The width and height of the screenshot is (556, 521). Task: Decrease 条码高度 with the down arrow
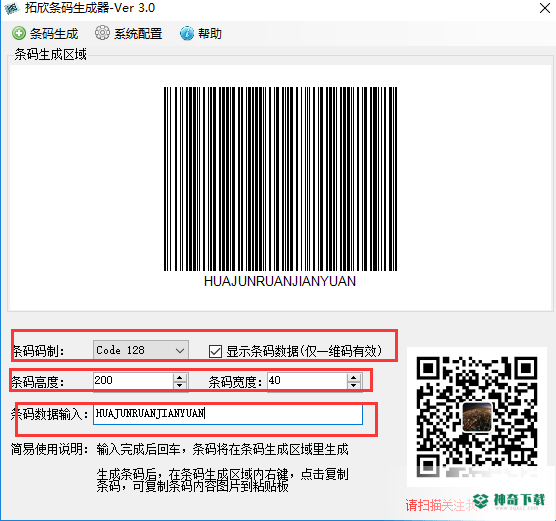pos(180,385)
